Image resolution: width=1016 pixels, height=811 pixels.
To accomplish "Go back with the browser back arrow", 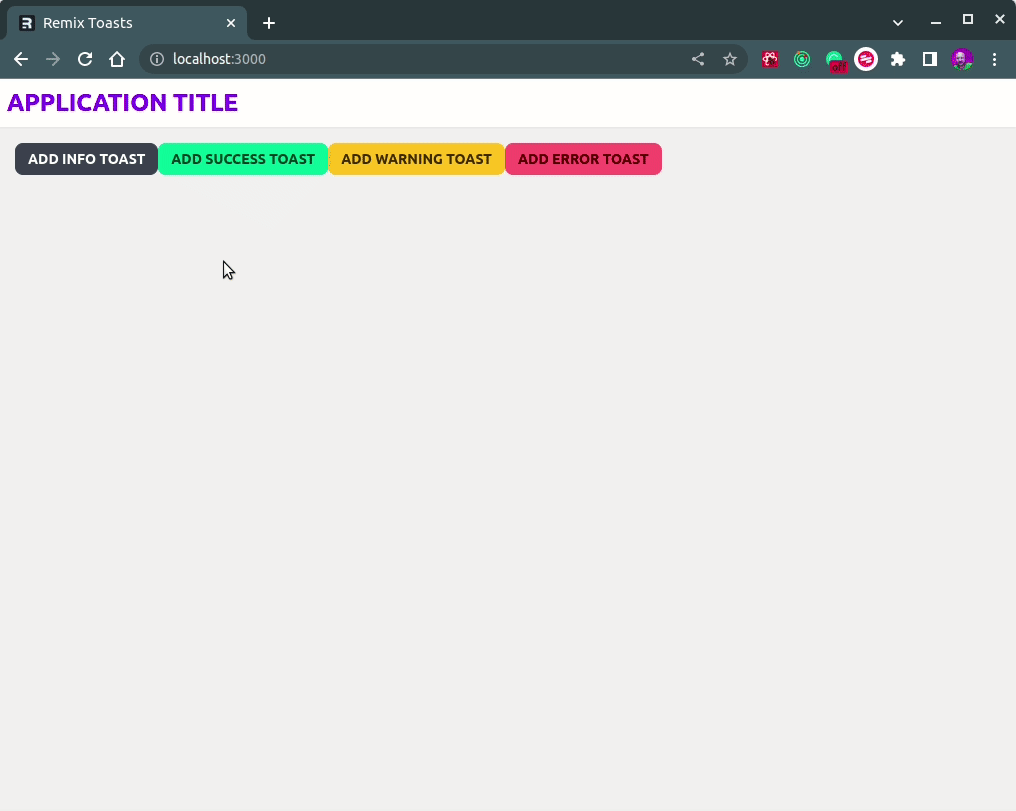I will 21,60.
